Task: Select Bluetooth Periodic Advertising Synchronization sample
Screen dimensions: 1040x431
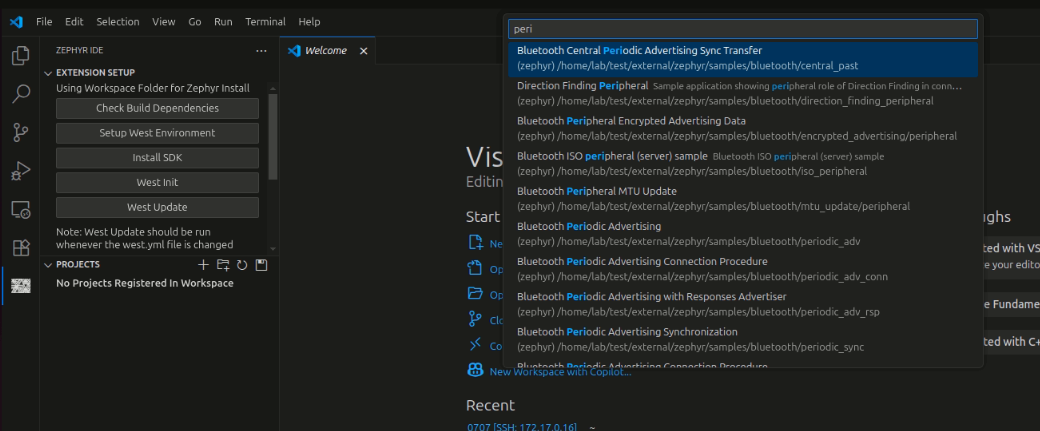Action: (x=743, y=339)
